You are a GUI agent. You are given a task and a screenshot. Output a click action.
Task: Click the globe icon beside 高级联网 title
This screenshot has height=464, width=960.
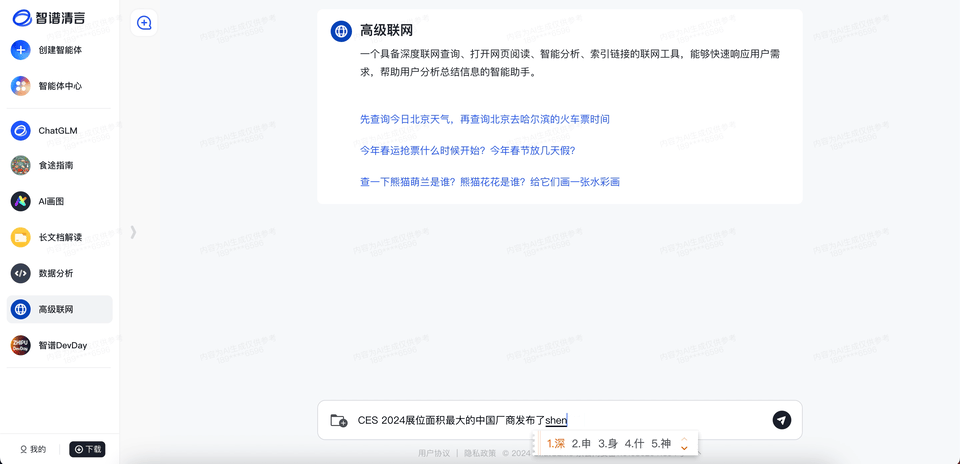point(341,31)
